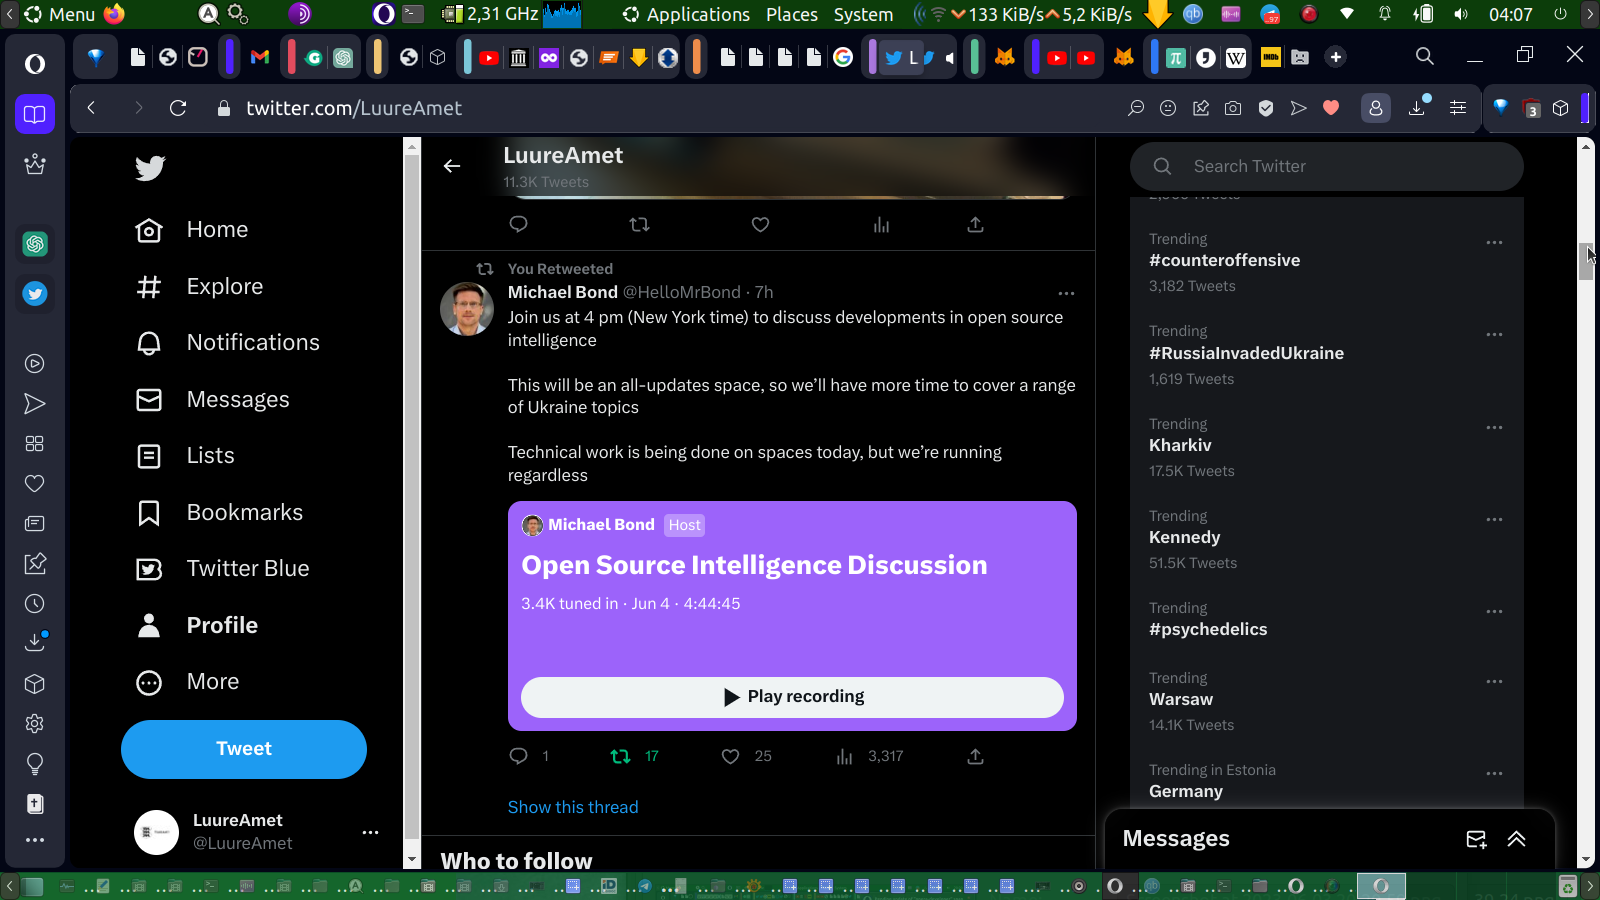Like the tweet above Michael Bond's
The image size is (1600, 900).
(761, 224)
